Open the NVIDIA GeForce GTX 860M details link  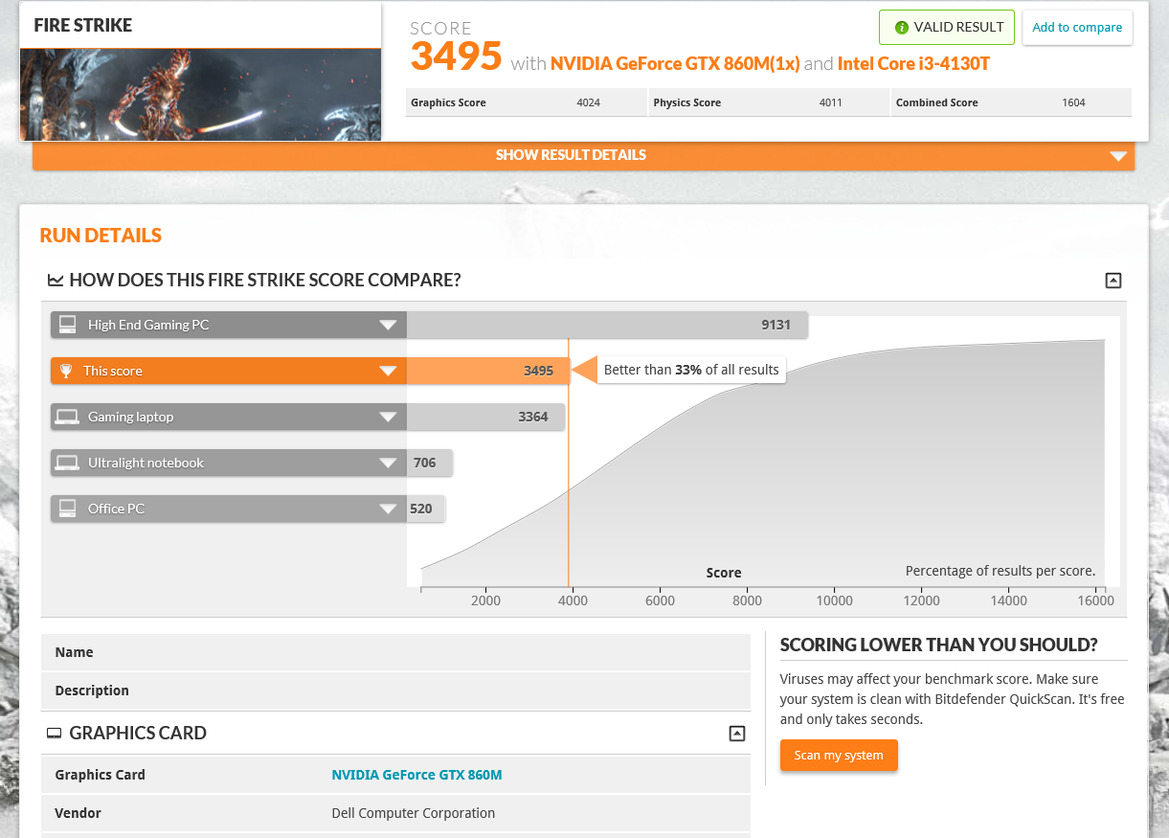tap(417, 775)
